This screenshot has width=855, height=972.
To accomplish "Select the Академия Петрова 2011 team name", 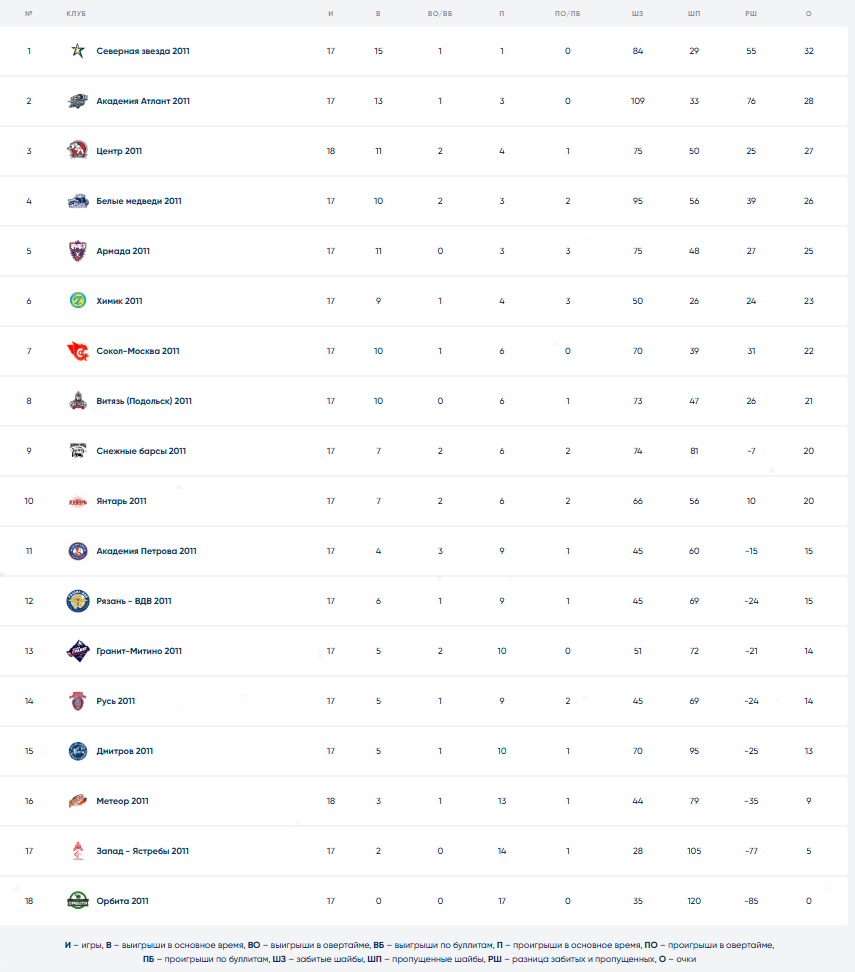I will (x=146, y=551).
